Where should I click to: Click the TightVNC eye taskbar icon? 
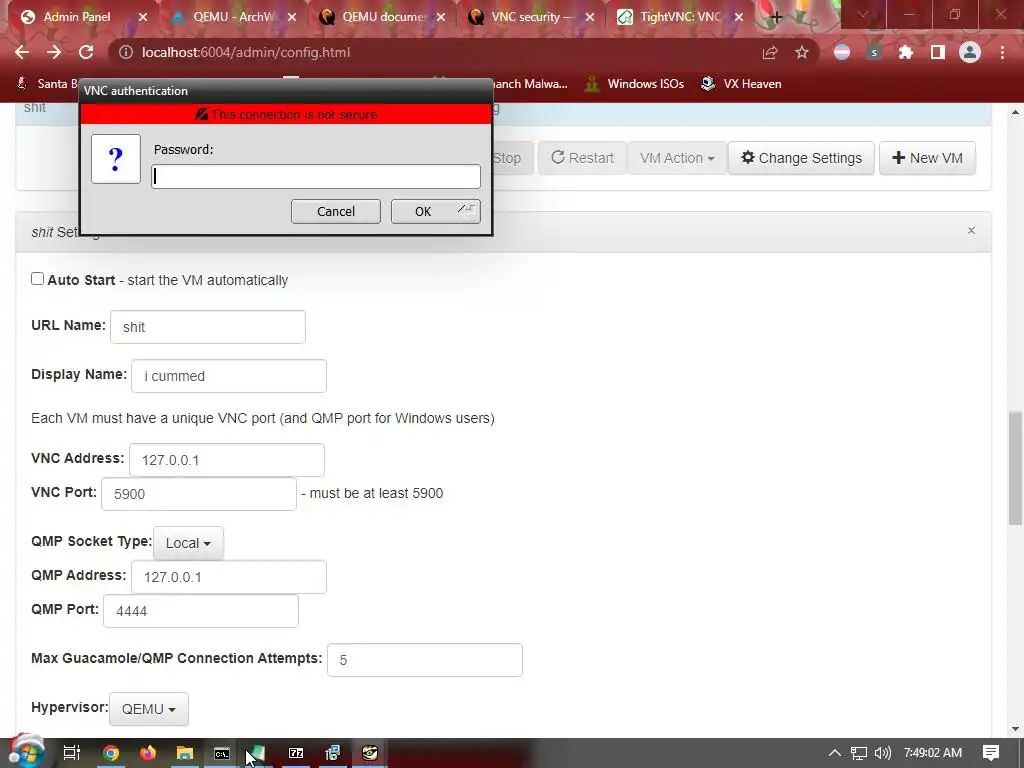(370, 753)
